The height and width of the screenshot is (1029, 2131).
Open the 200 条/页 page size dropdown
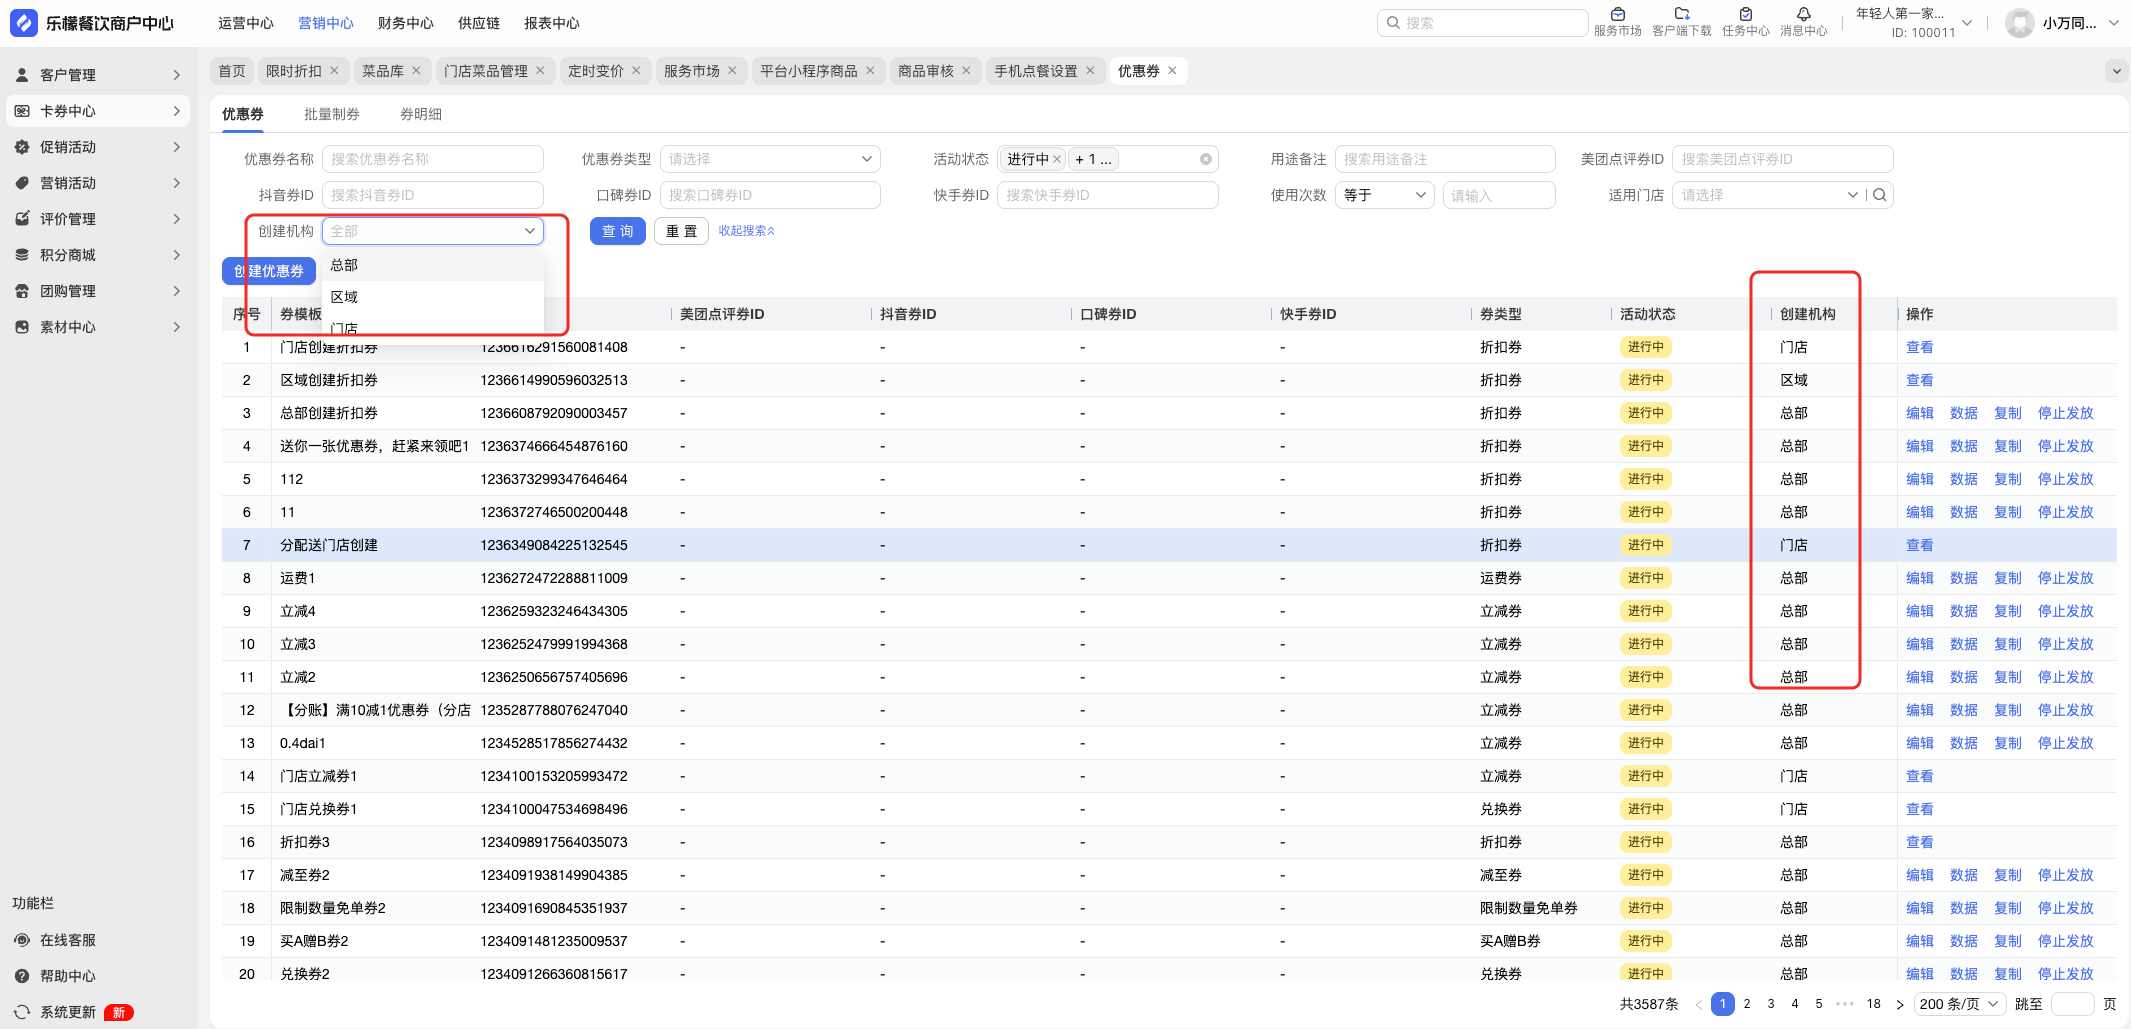point(1959,1004)
